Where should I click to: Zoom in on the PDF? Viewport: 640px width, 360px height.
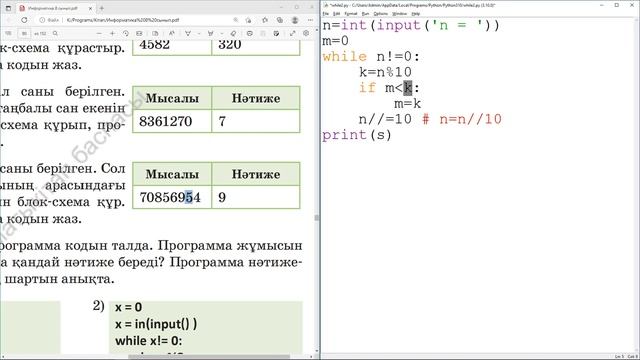tap(112, 33)
